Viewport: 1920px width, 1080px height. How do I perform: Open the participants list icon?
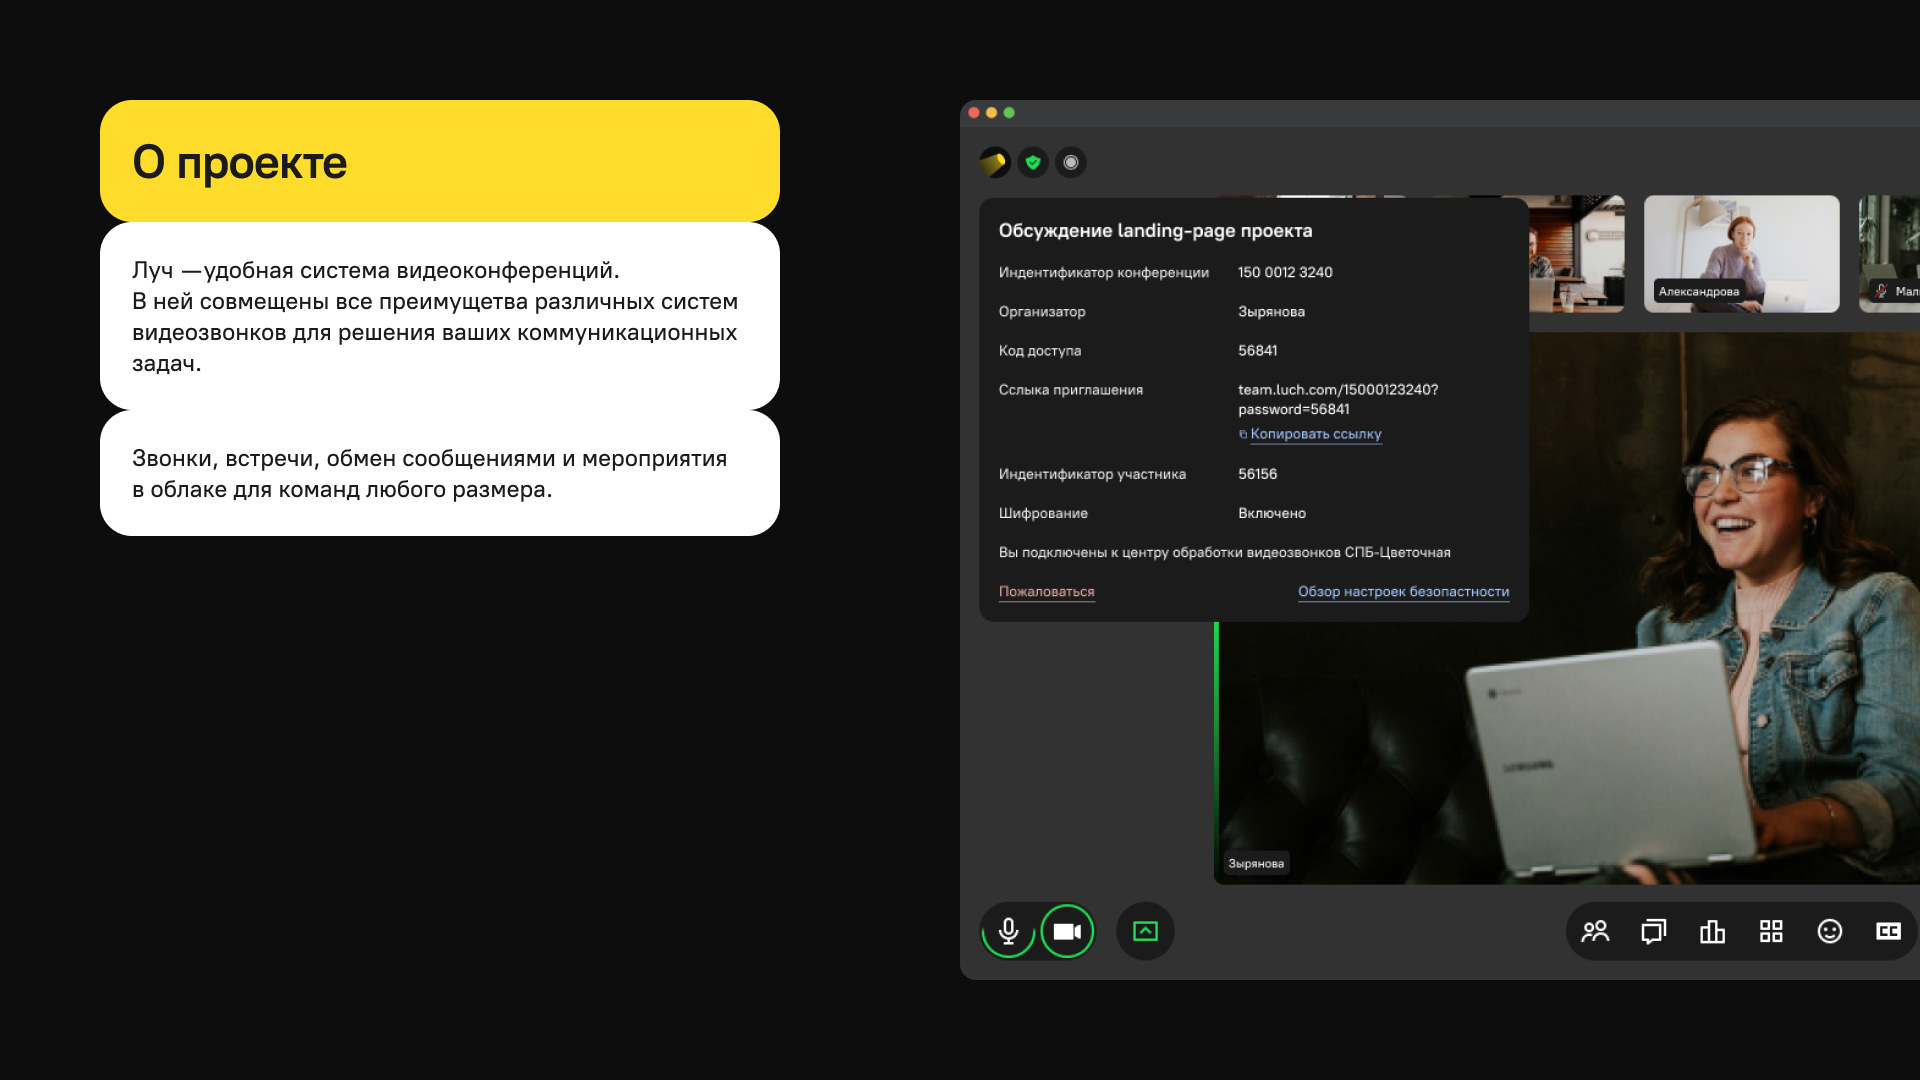1595,932
